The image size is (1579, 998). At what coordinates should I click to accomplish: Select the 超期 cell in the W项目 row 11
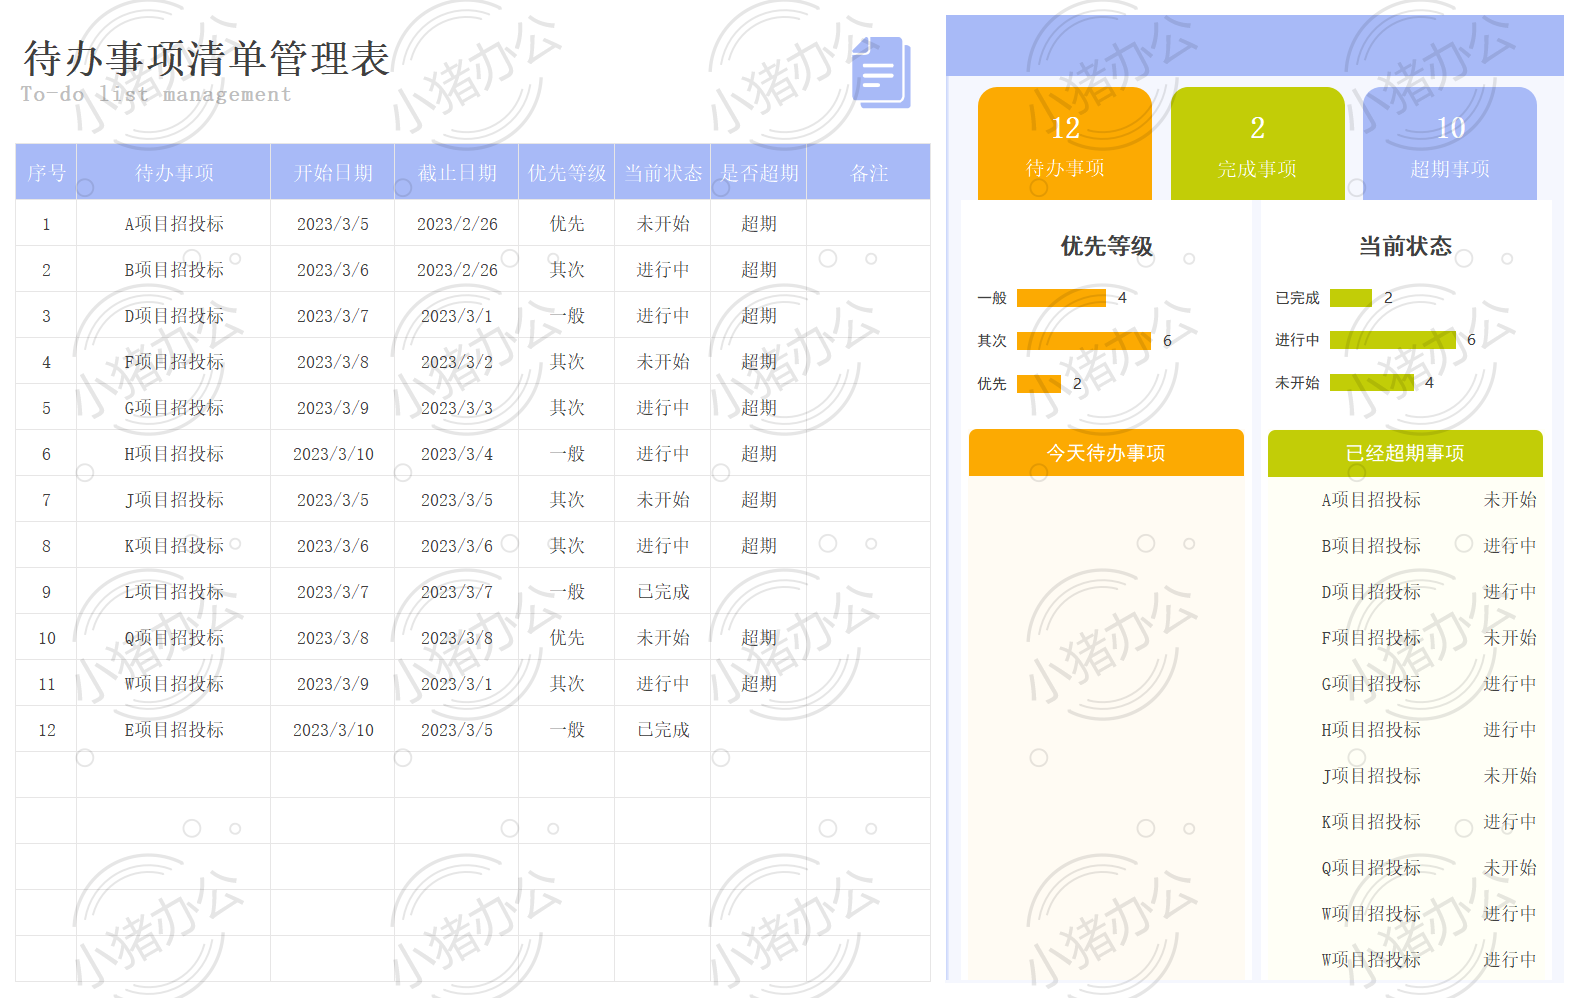pos(759,684)
